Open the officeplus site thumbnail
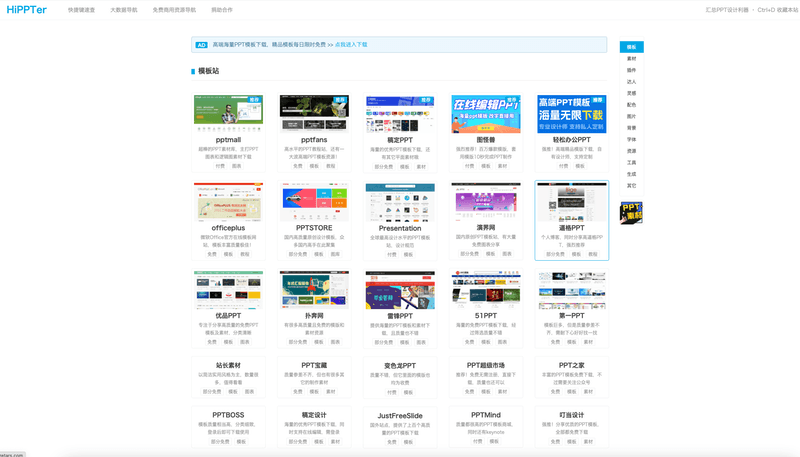The height and width of the screenshot is (457, 800). (228, 202)
